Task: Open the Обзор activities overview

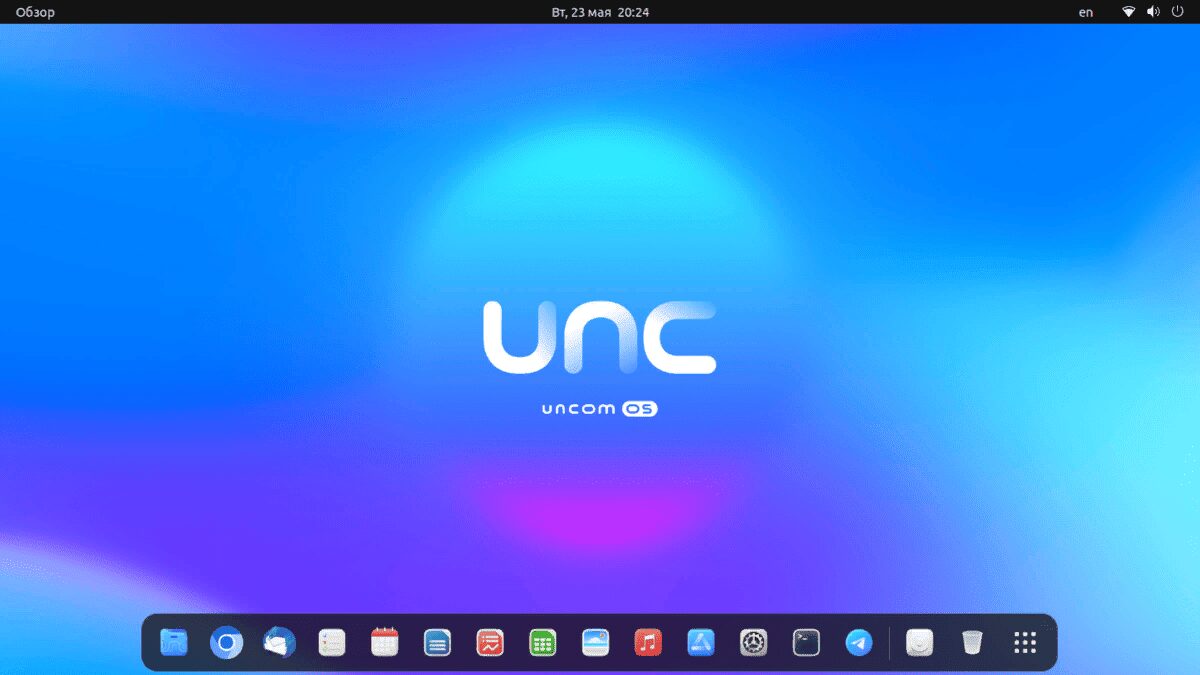Action: coord(37,12)
